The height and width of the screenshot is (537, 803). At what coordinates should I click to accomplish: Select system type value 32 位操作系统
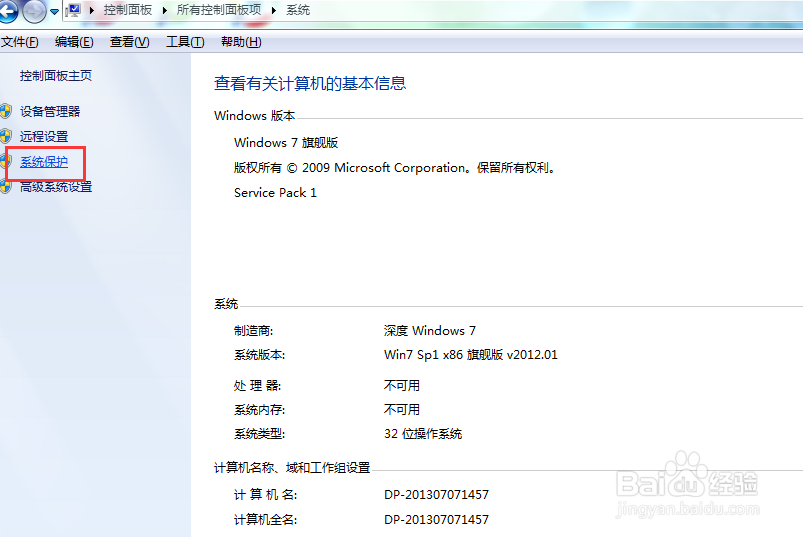(x=423, y=434)
